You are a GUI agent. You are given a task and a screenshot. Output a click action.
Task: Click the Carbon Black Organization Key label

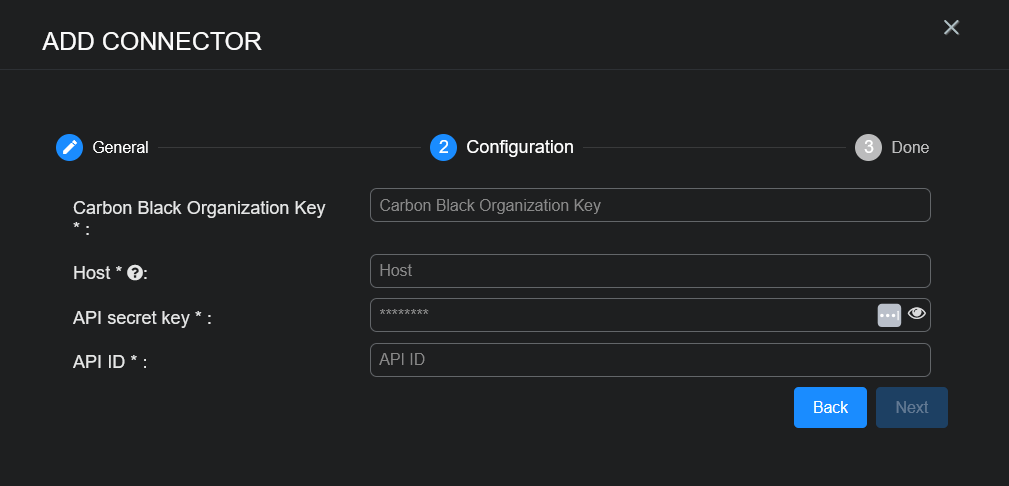click(199, 208)
